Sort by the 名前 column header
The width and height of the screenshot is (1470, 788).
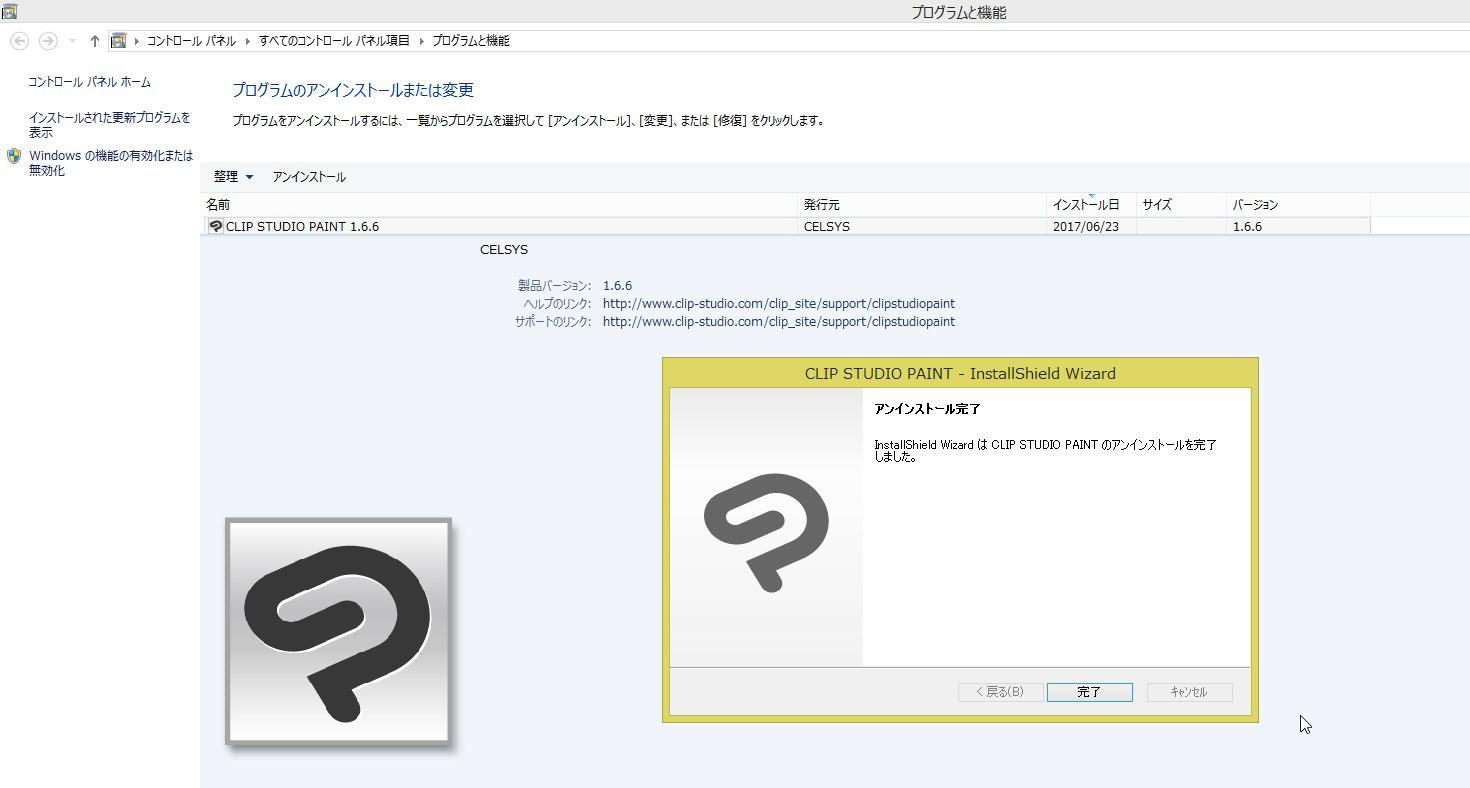499,205
